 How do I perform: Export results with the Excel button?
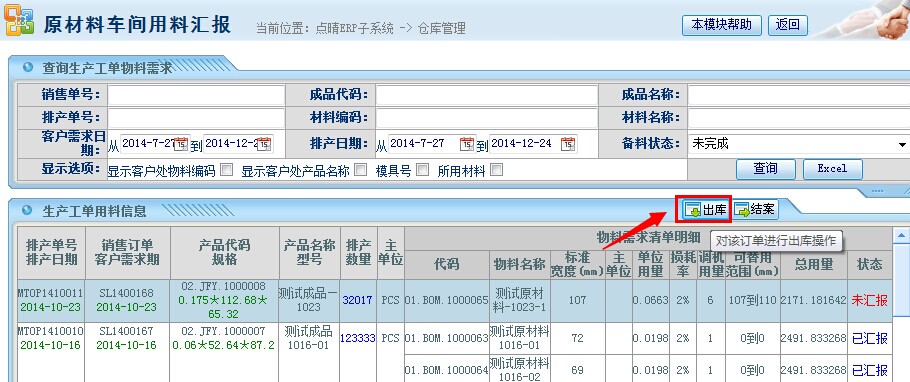[x=832, y=168]
